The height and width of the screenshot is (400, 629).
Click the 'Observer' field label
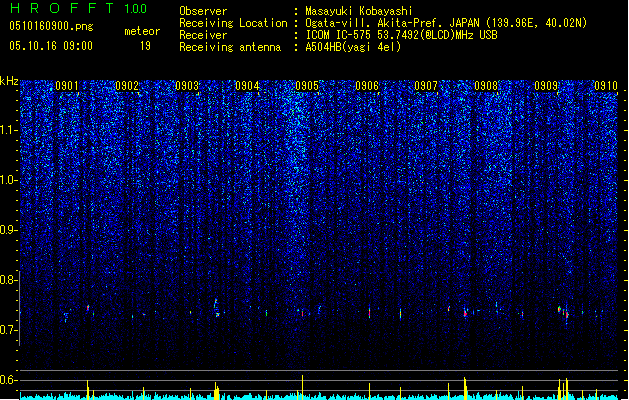(203, 11)
